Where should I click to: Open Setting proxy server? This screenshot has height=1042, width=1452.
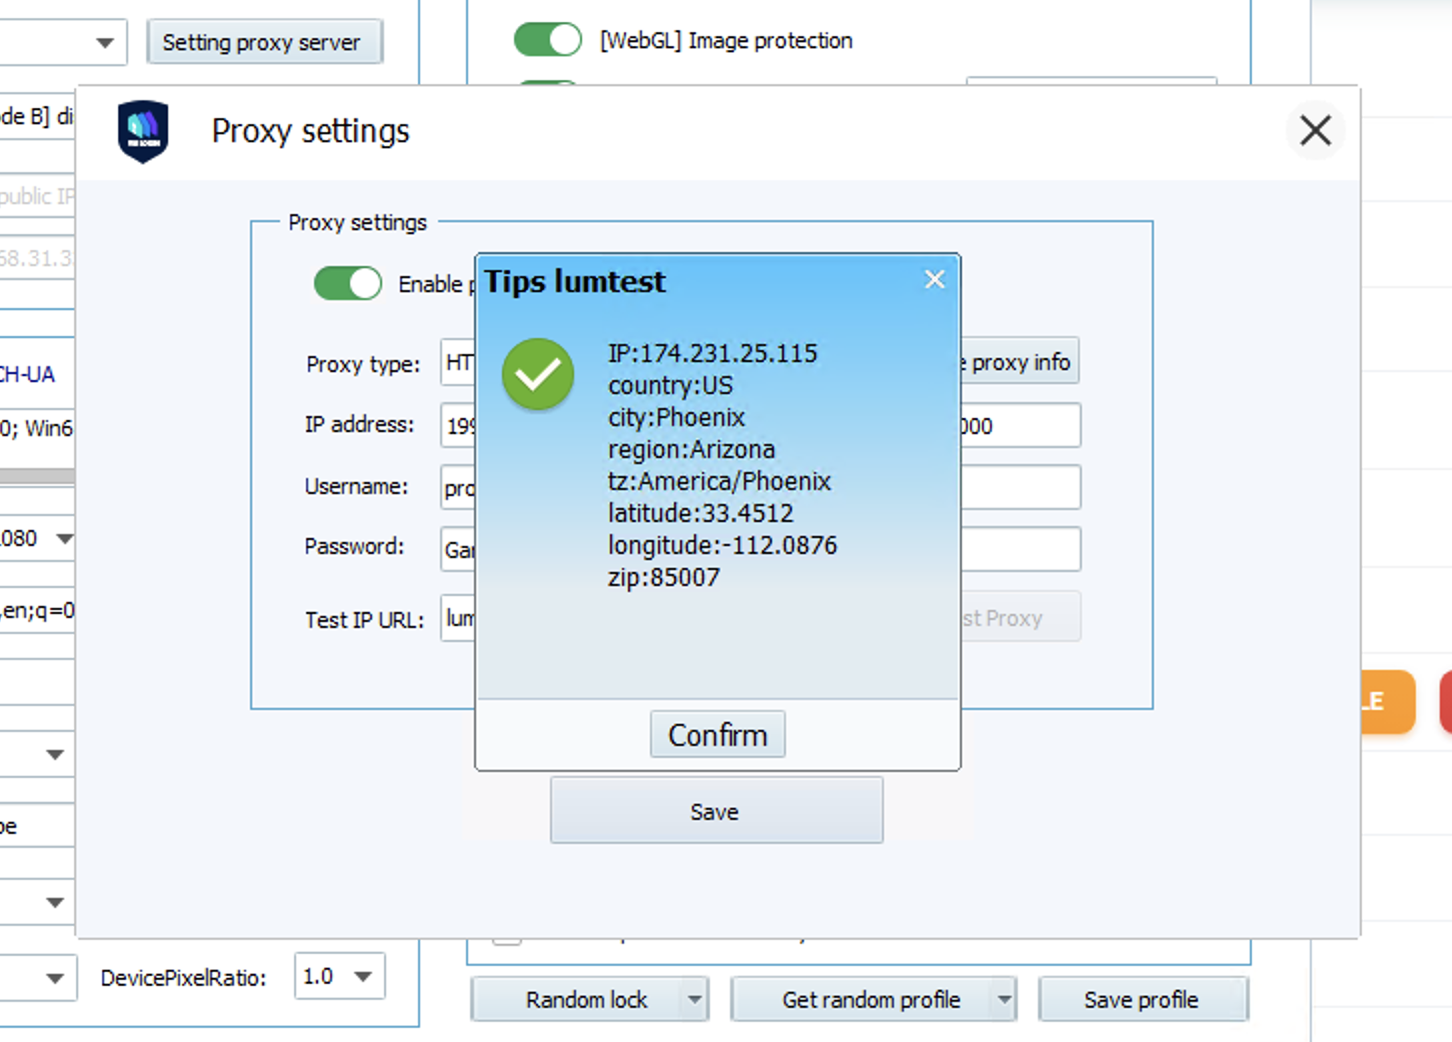[x=264, y=42]
